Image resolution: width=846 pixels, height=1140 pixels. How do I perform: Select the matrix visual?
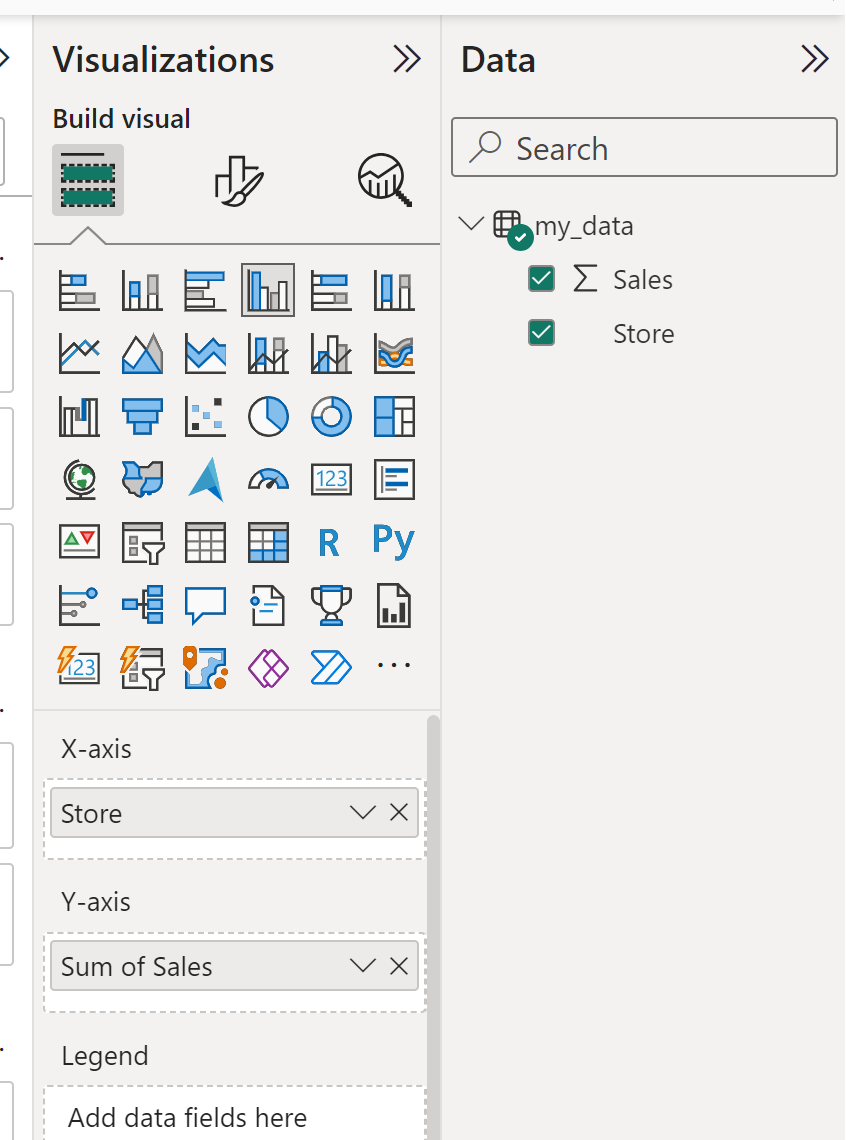click(268, 542)
